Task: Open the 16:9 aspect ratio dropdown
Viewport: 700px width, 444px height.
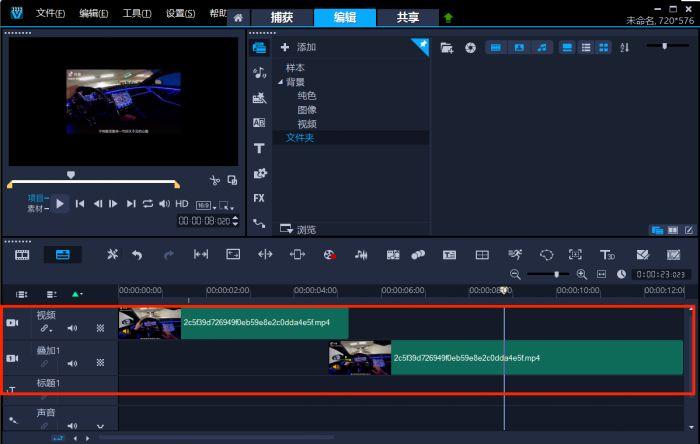Action: tap(204, 204)
